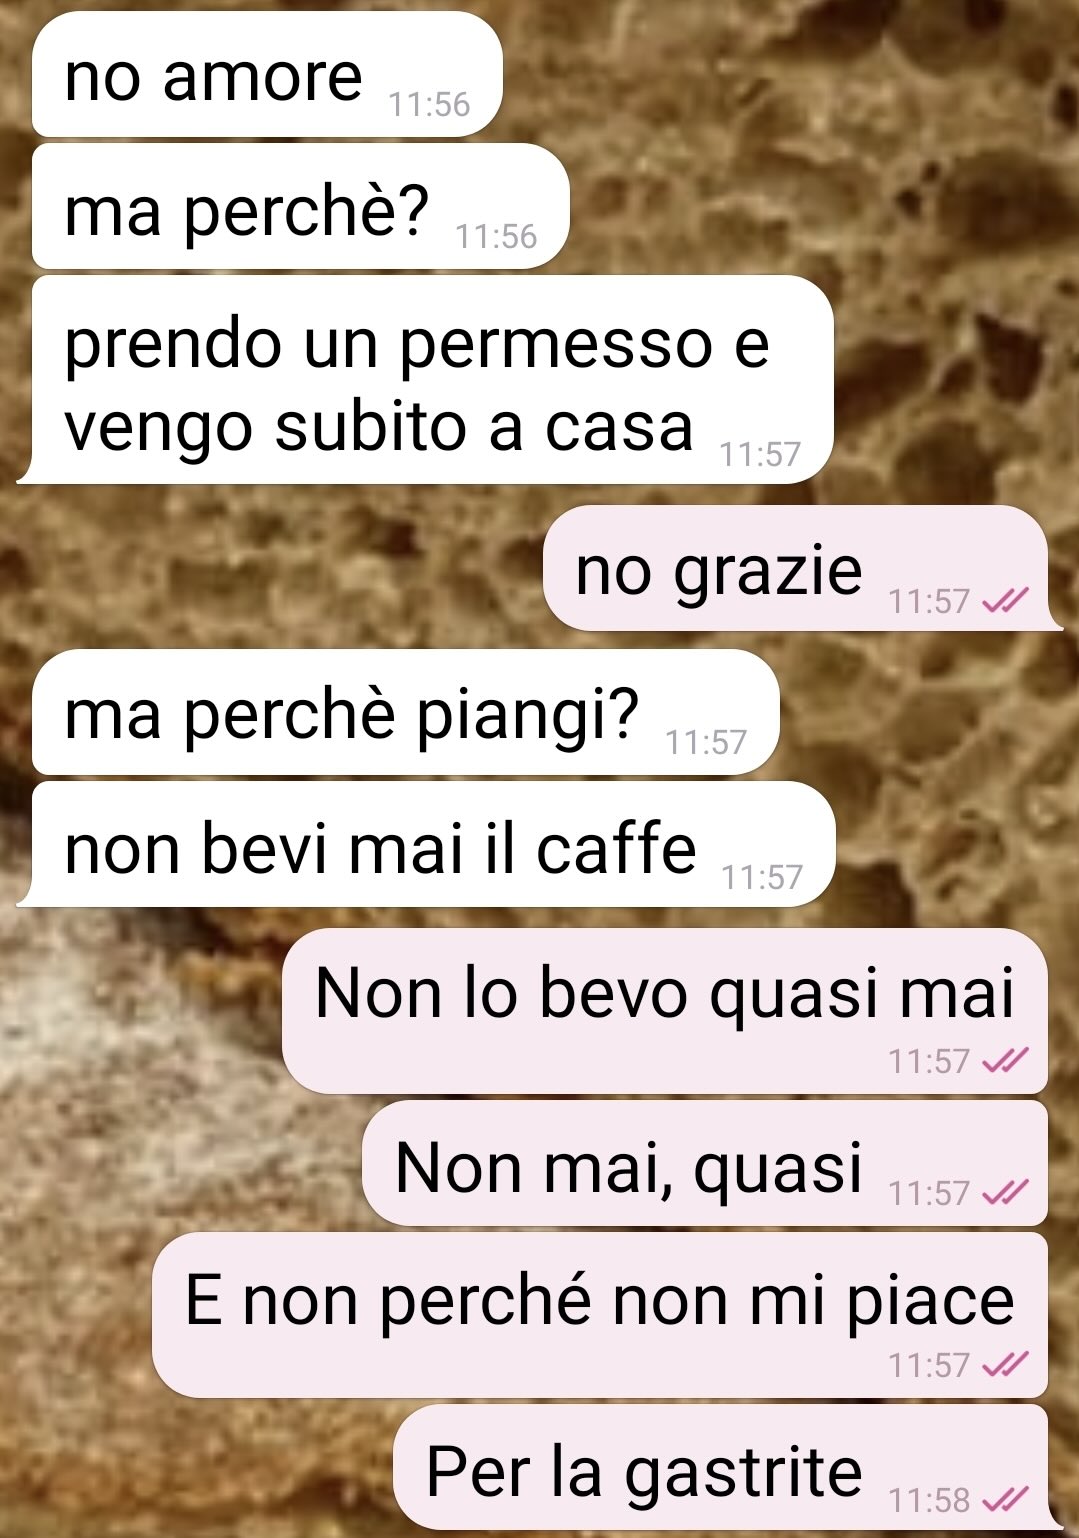The image size is (1079, 1538).
Task: Tap the double-check on "E non perché non mi piace"
Action: pyautogui.click(x=1006, y=1365)
